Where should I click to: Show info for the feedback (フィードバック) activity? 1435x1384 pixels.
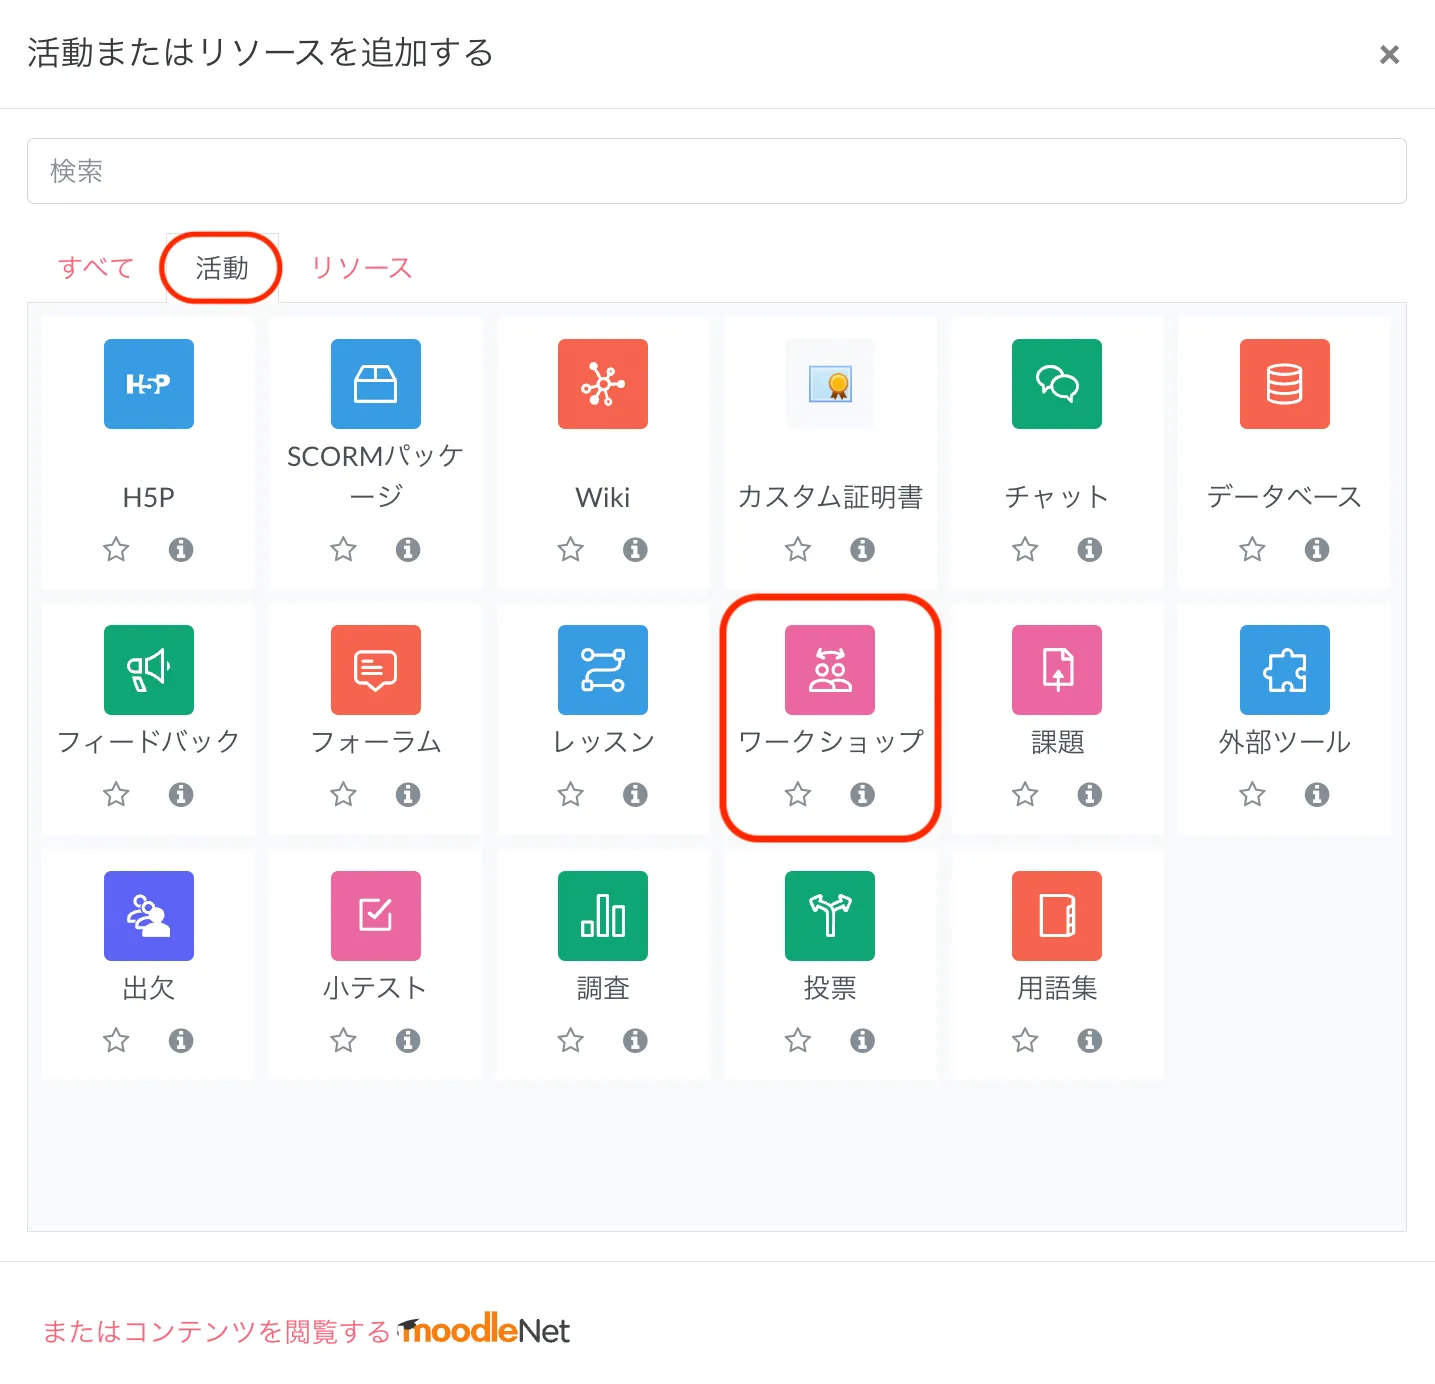(181, 795)
